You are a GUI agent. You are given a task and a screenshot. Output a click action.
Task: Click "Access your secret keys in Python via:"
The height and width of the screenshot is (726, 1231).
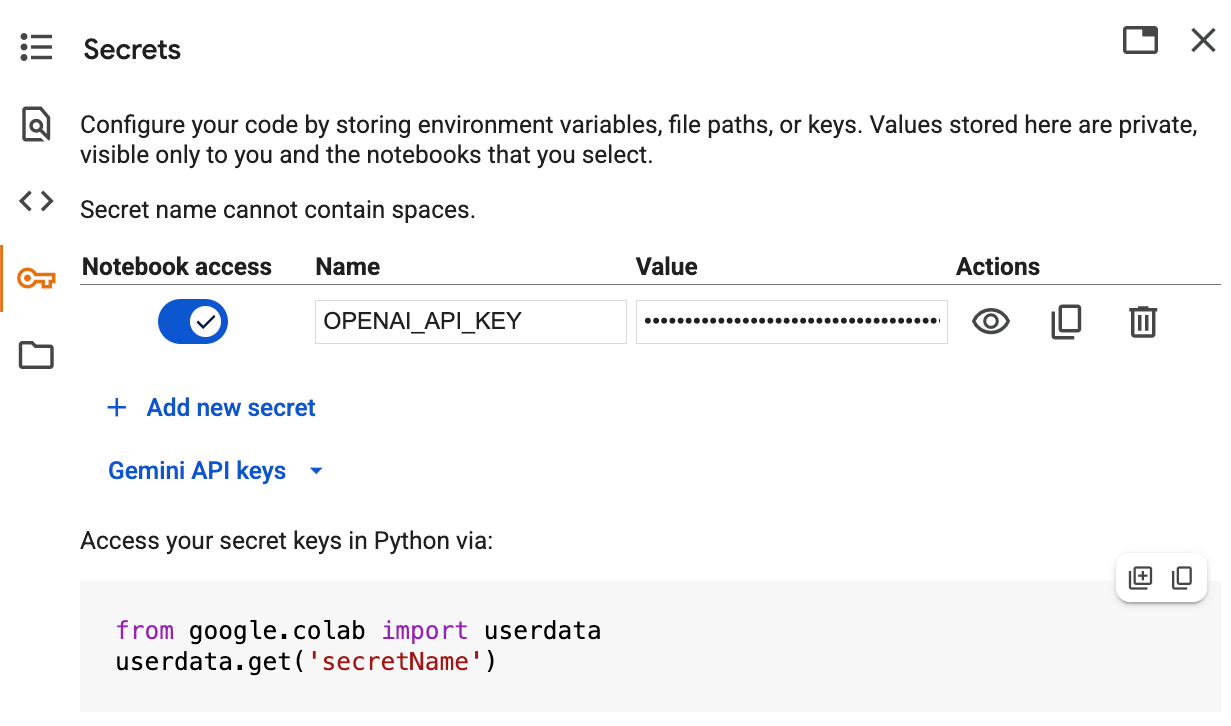click(286, 541)
